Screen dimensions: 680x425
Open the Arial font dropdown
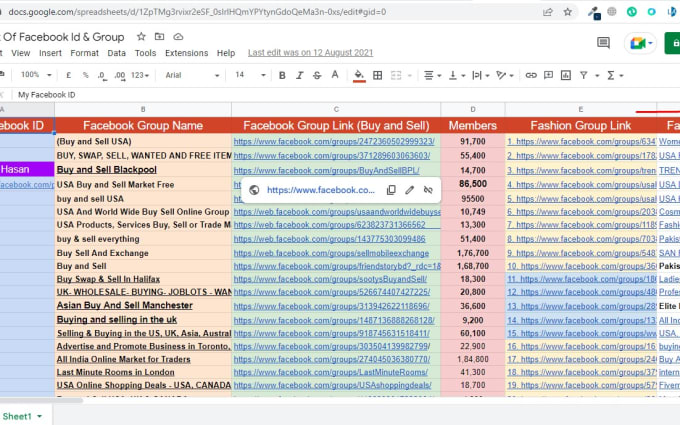[192, 75]
